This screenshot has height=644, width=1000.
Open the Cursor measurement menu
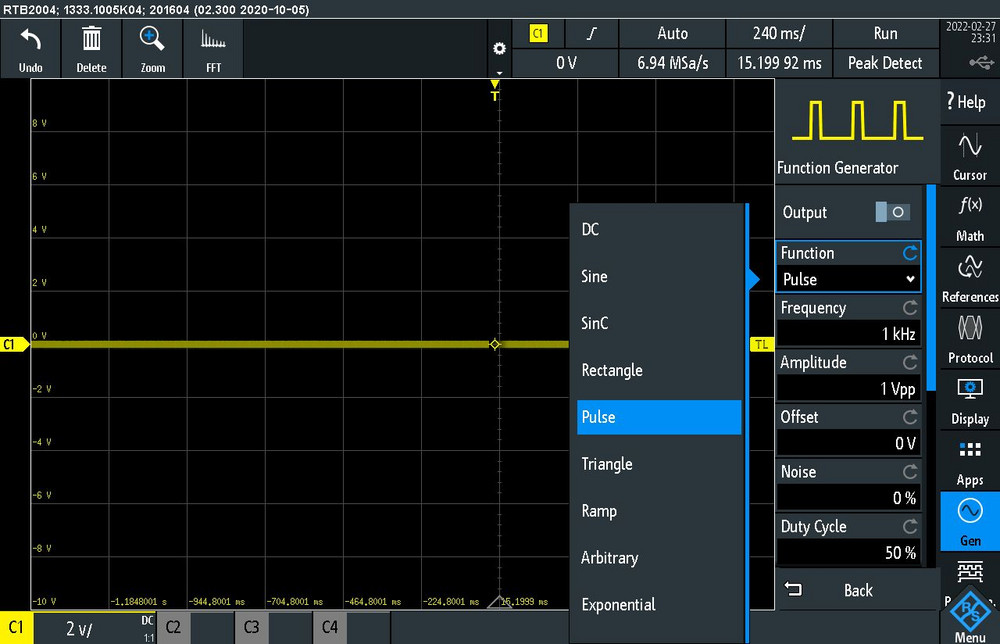pyautogui.click(x=969, y=156)
